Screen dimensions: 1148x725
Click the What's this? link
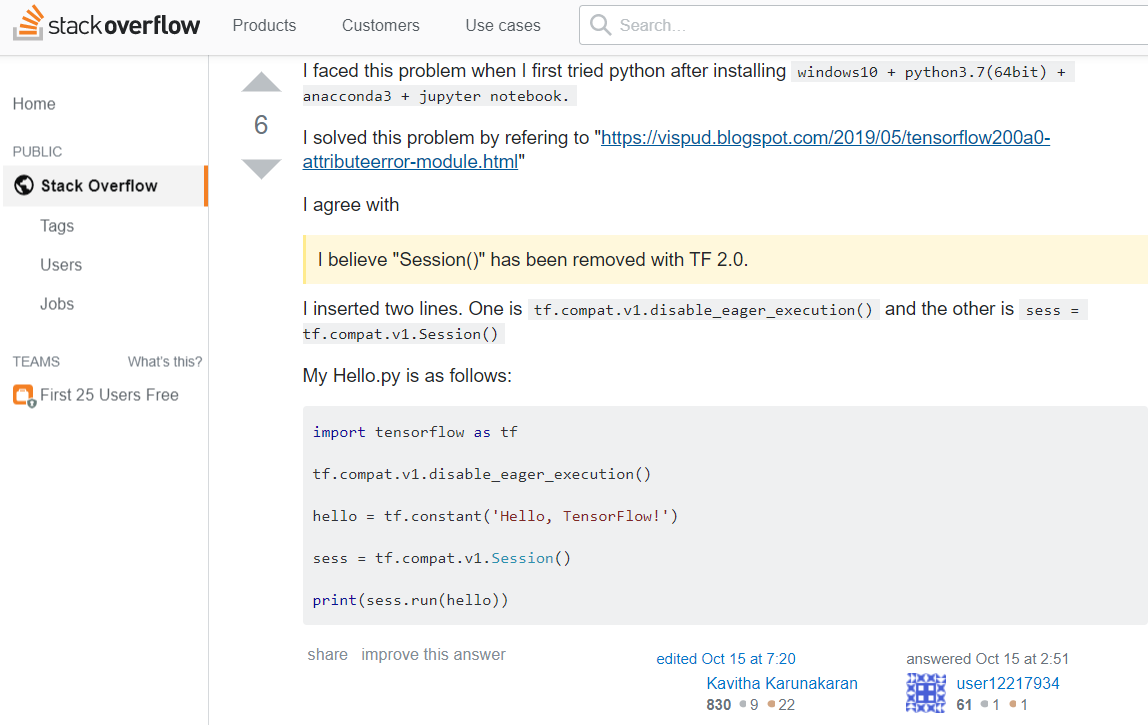(x=165, y=362)
